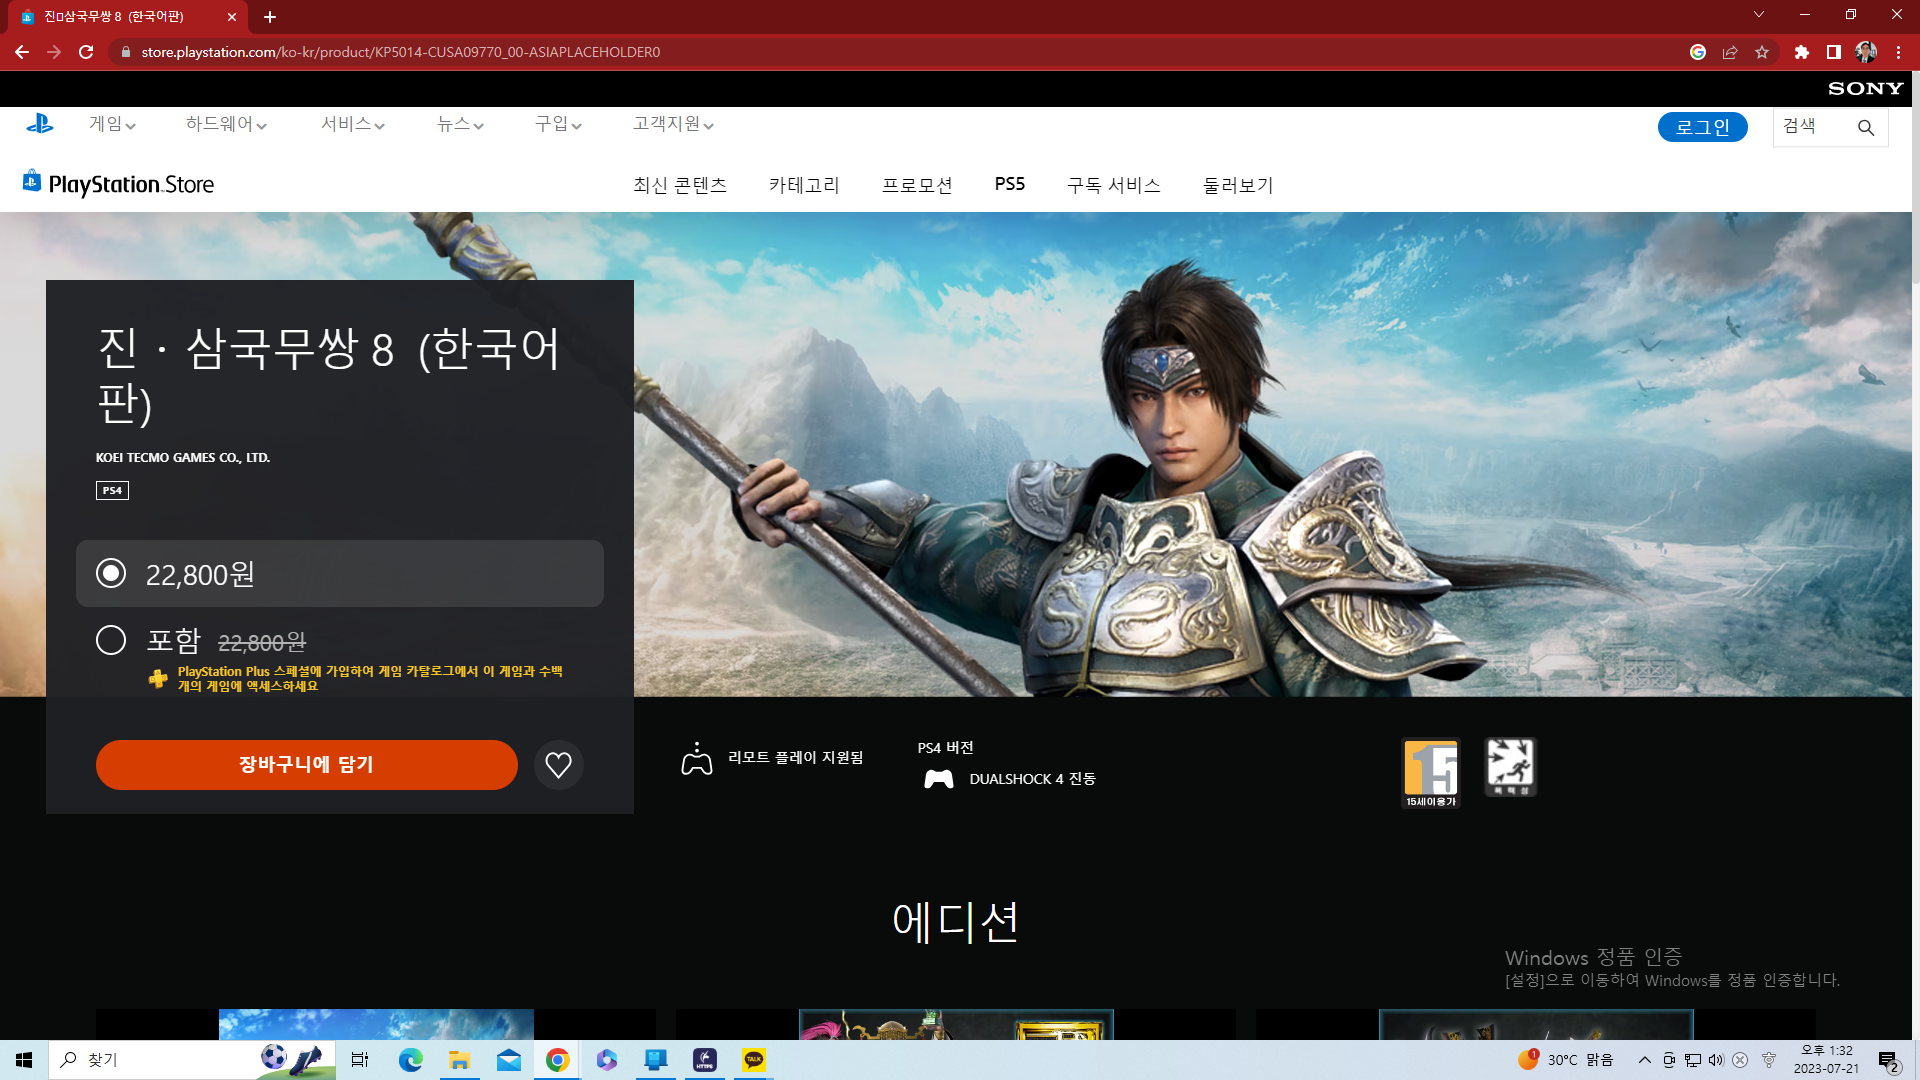Screen dimensions: 1920x1080
Task: Reload the page with browser refresh icon
Action: 86,52
